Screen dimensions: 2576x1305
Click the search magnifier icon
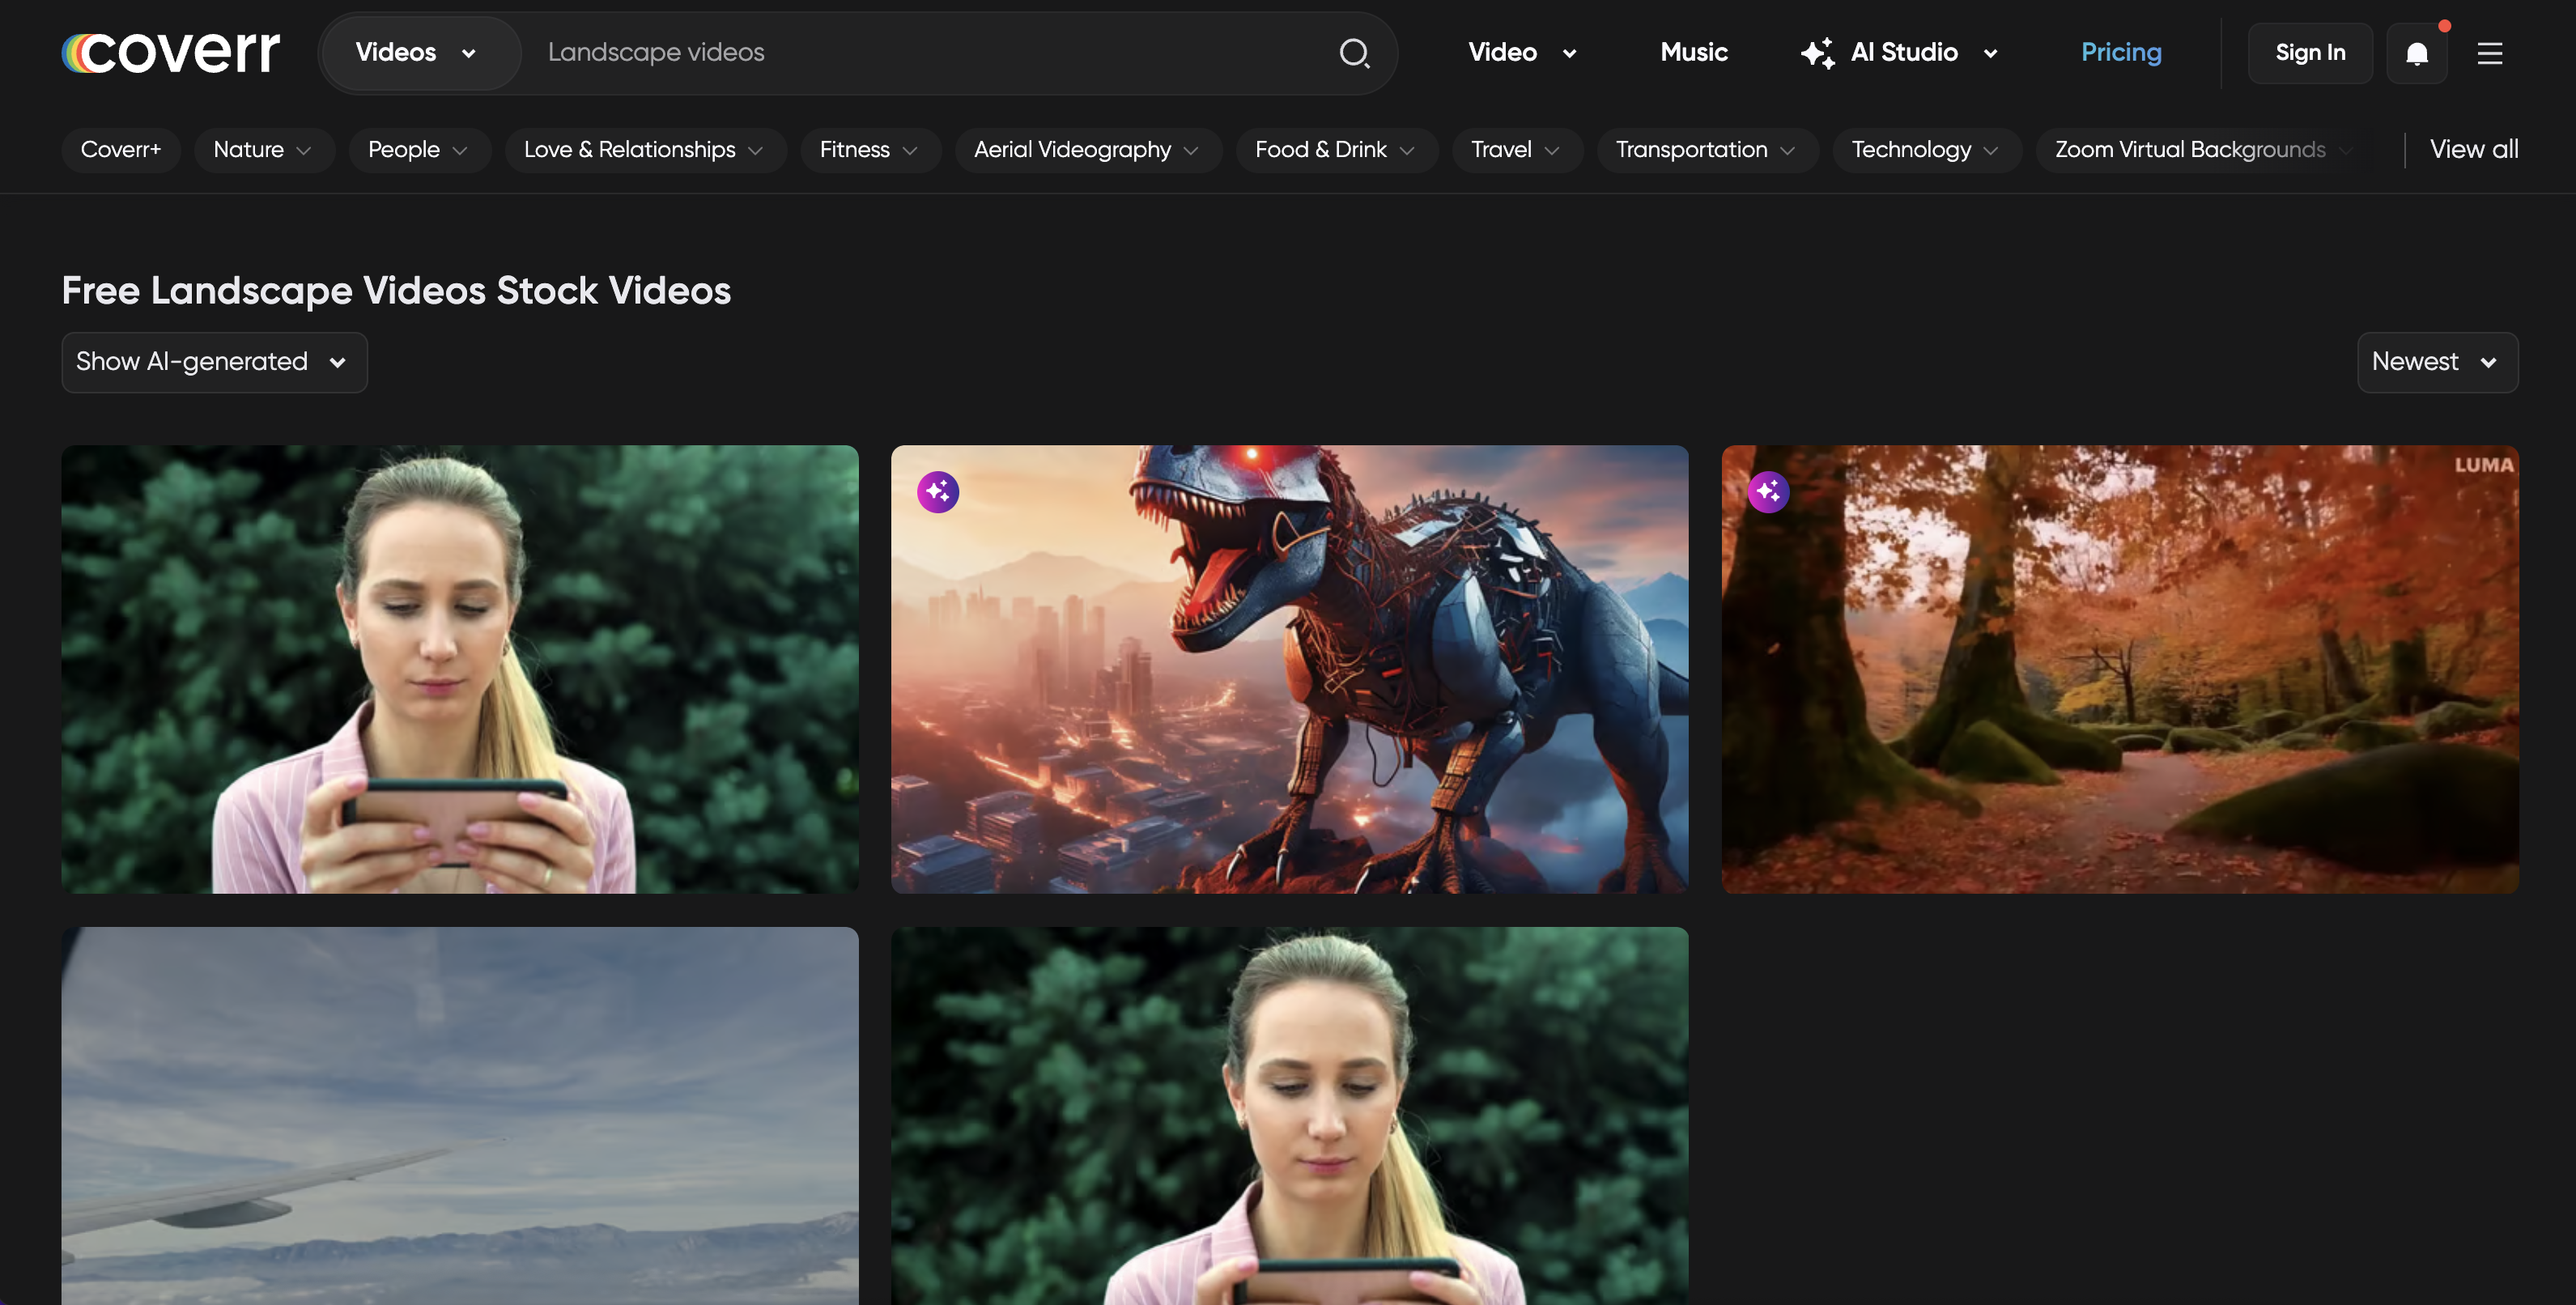tap(1355, 53)
